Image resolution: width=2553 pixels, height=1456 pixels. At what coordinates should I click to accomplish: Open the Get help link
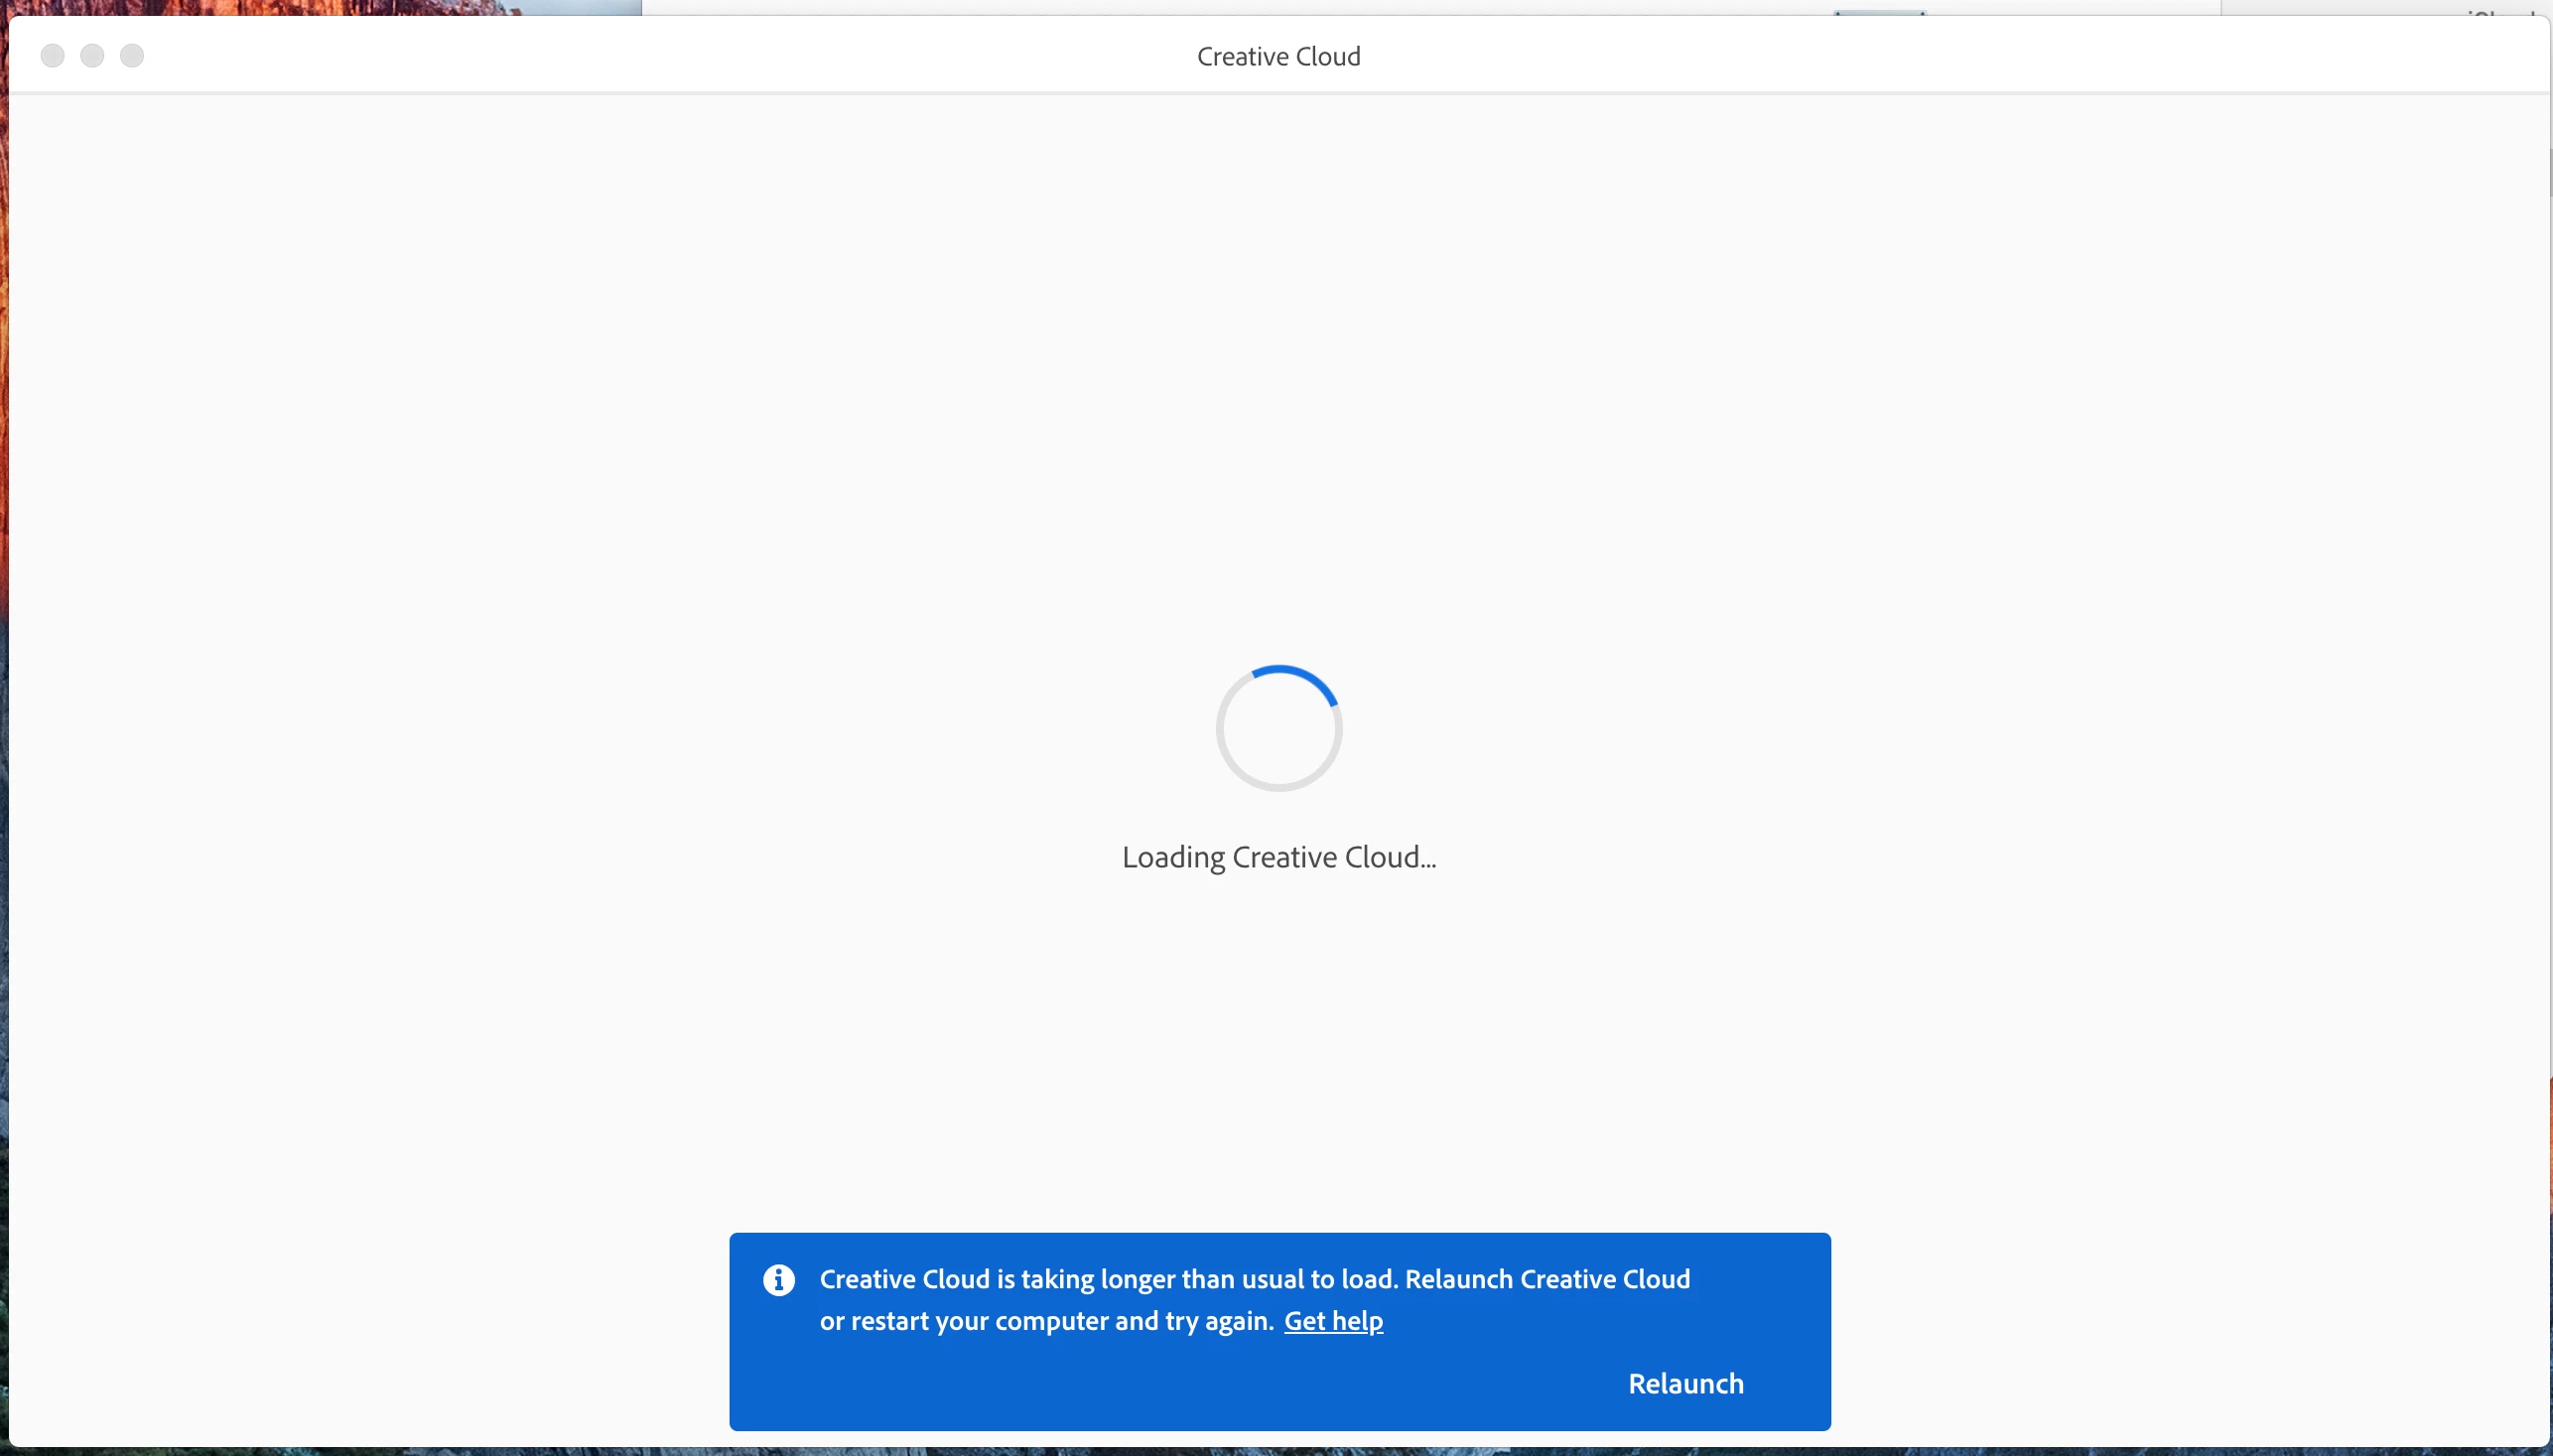[x=1333, y=1321]
